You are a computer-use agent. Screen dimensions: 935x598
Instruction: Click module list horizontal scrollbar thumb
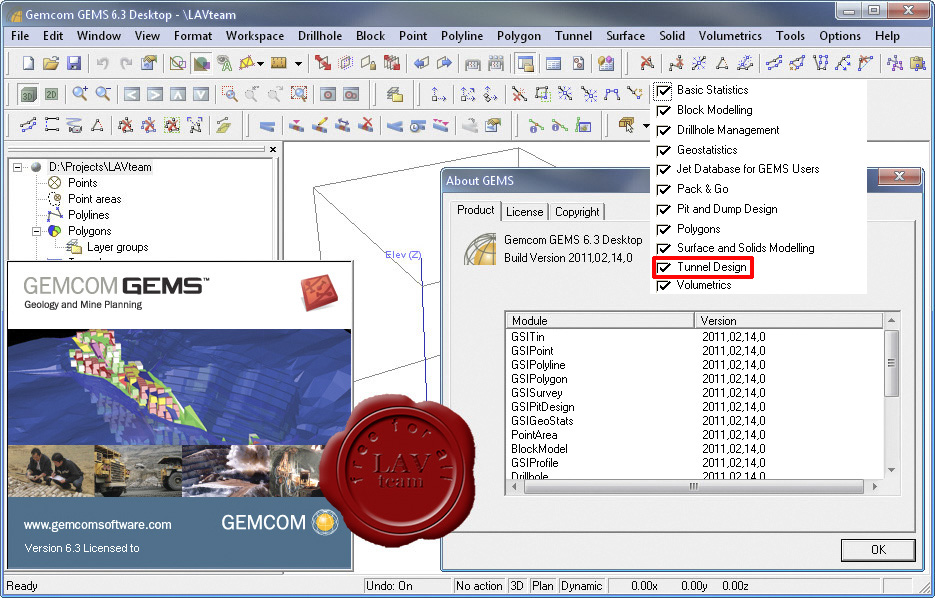click(693, 487)
